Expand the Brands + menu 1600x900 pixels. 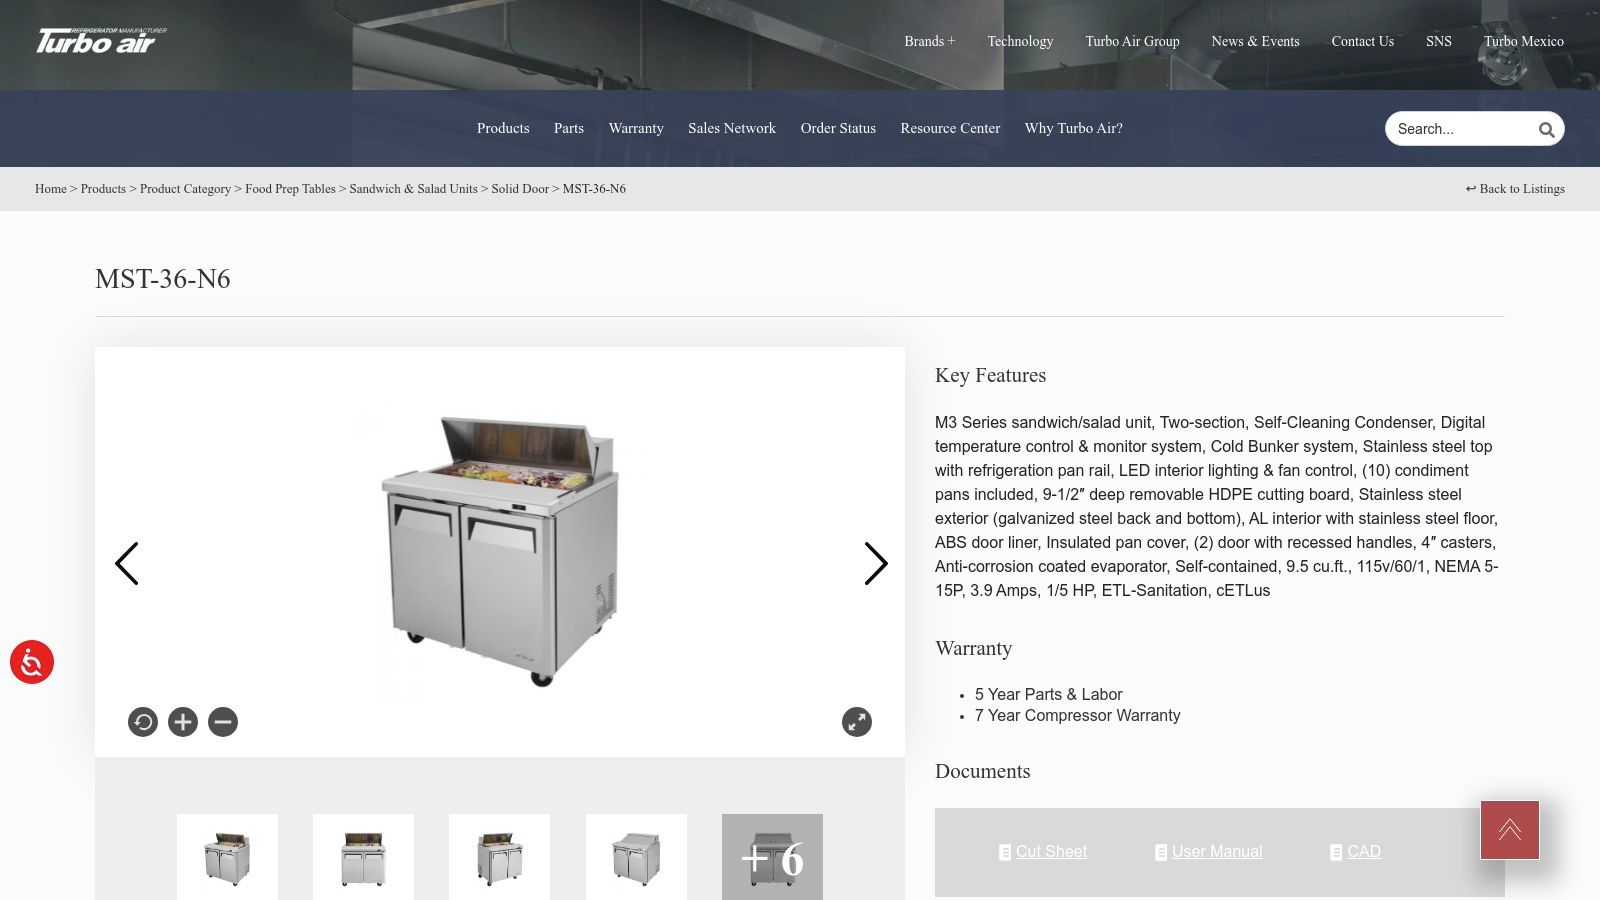tap(929, 41)
